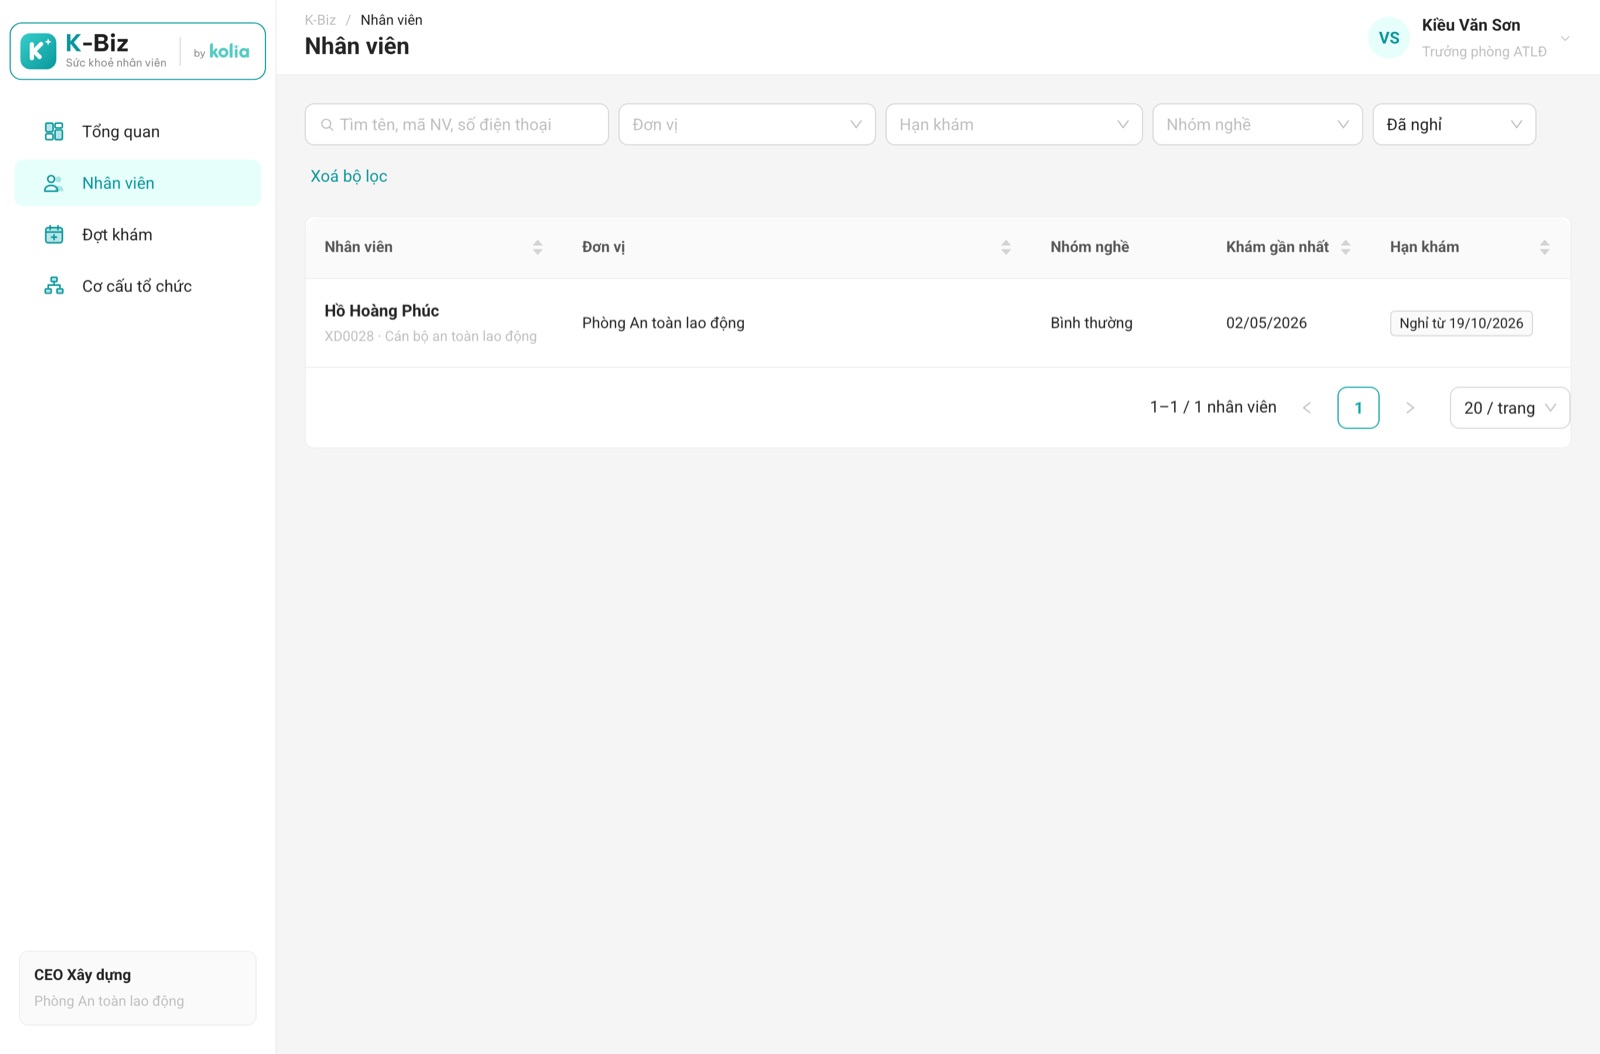Screen dimensions: 1600x1054
Task: Click the 1–1 / 1 nhân viên count
Action: click(x=1213, y=407)
